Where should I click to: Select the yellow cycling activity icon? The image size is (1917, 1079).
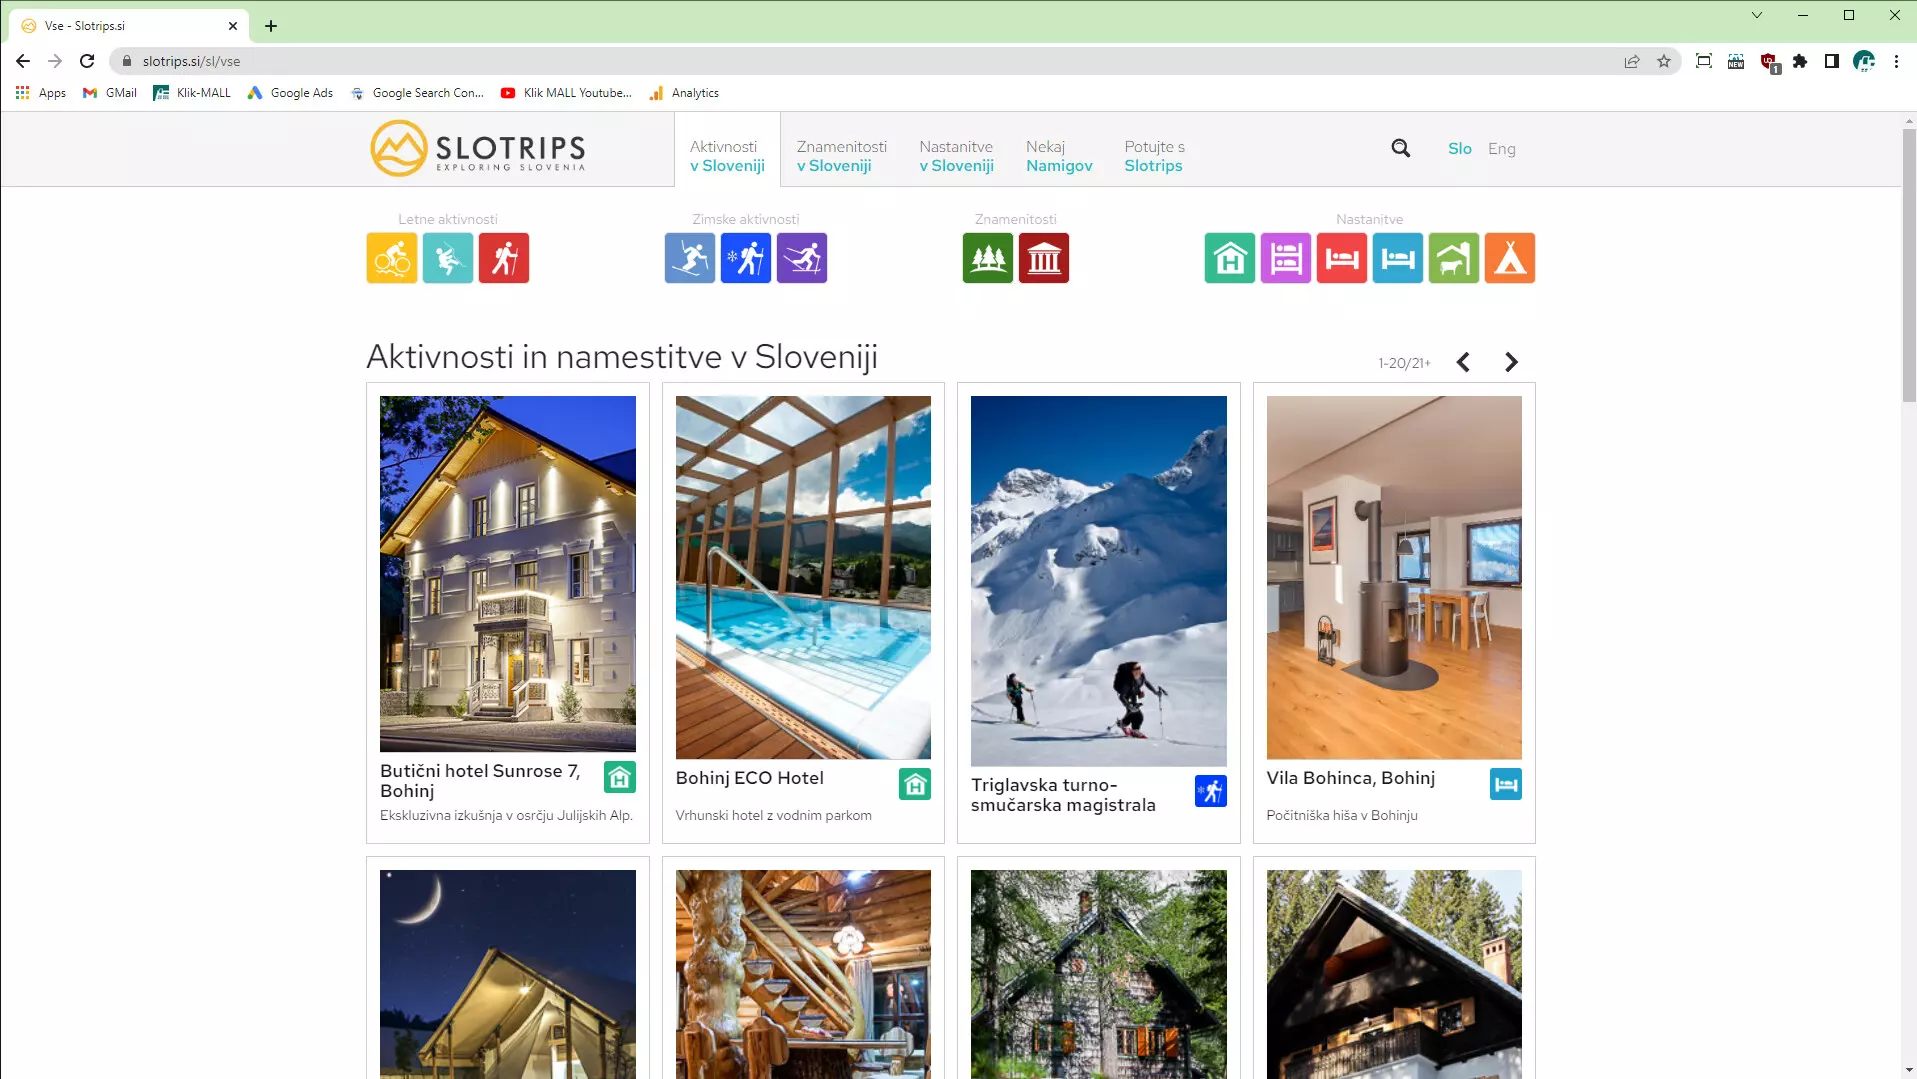pos(391,259)
